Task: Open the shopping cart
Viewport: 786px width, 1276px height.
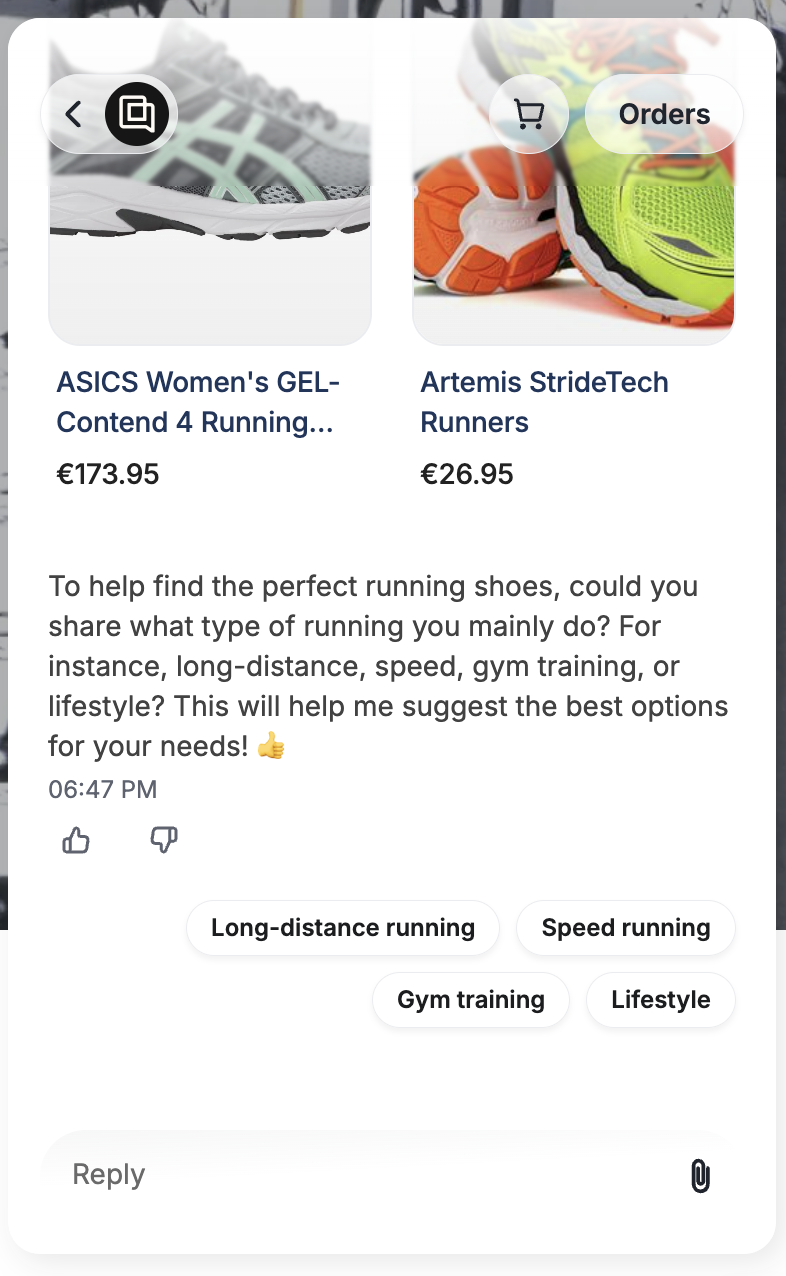Action: (x=528, y=115)
